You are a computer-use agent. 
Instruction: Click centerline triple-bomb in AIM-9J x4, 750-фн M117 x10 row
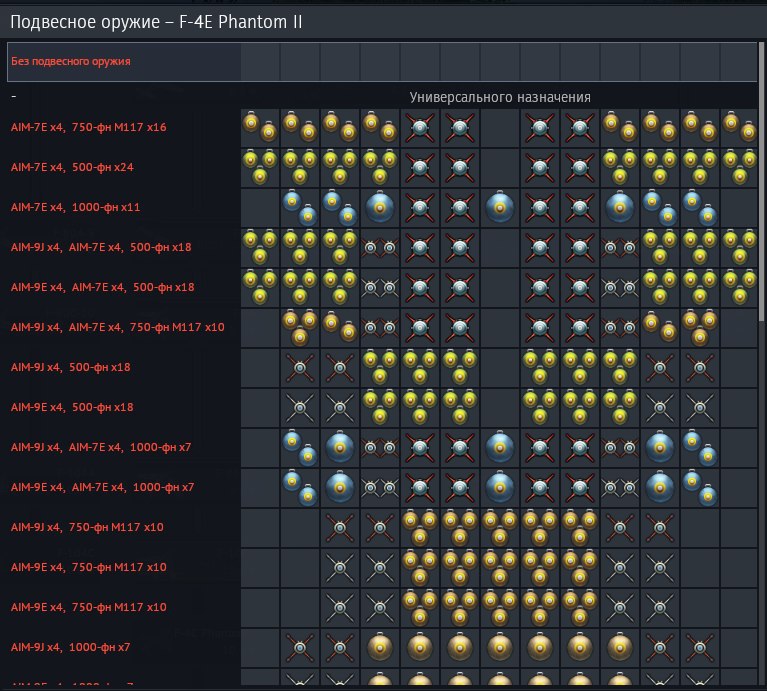click(500, 527)
